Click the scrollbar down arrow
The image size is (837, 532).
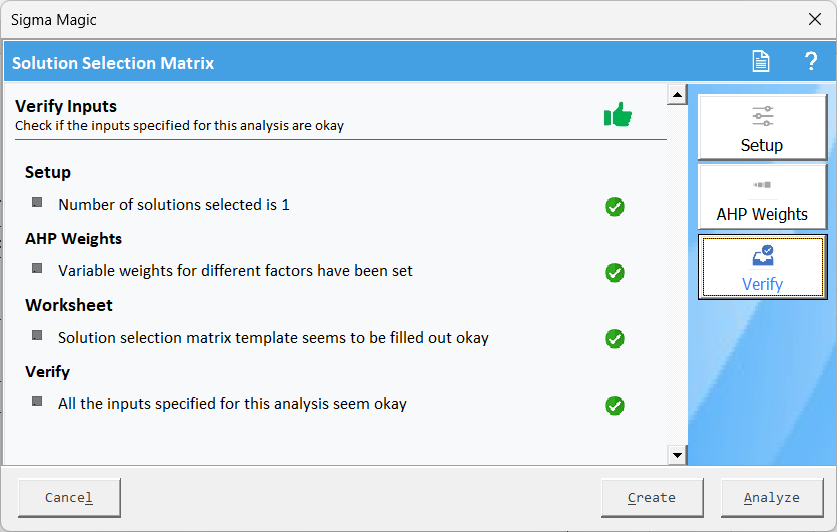point(677,455)
